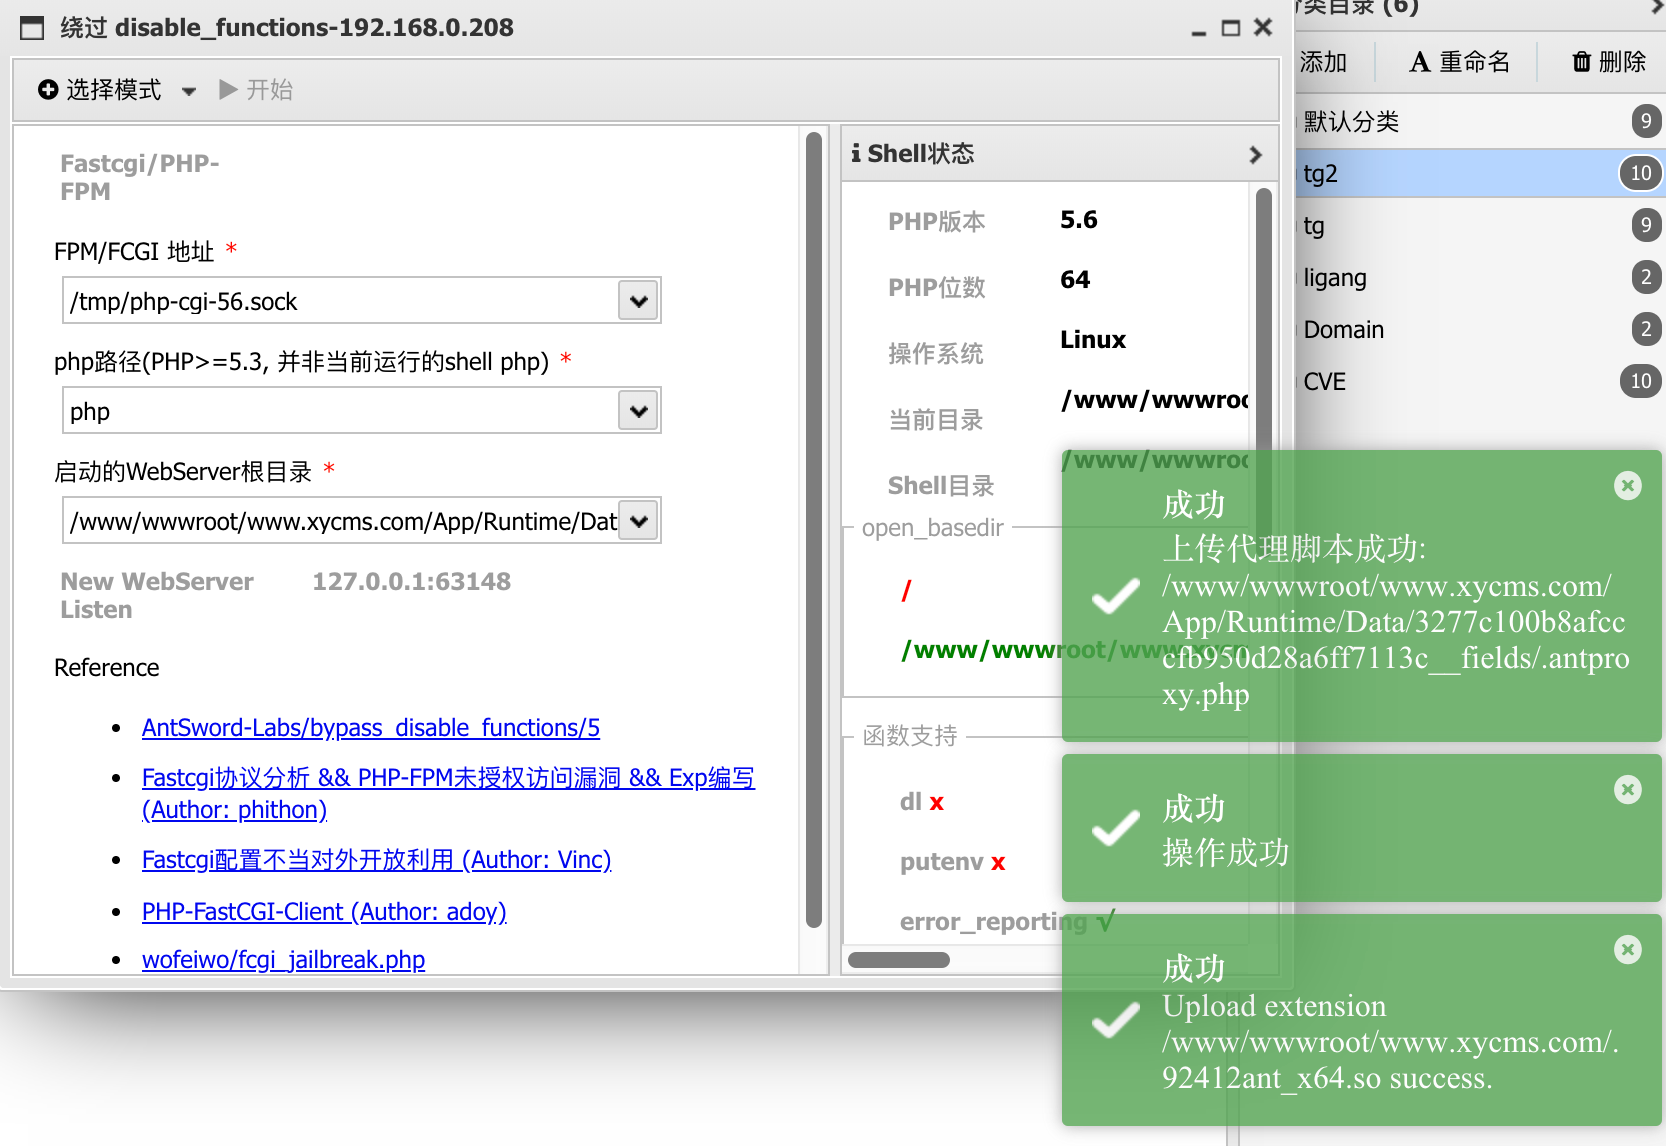The height and width of the screenshot is (1146, 1666).
Task: Open wofeiwo/fcgi_jailbreak.php reference link
Action: 283,960
